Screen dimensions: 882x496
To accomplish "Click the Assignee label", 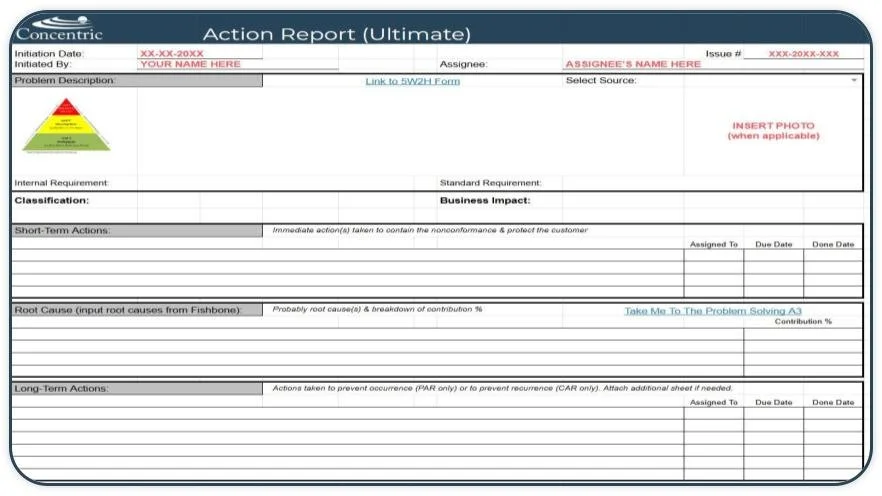I will (464, 64).
